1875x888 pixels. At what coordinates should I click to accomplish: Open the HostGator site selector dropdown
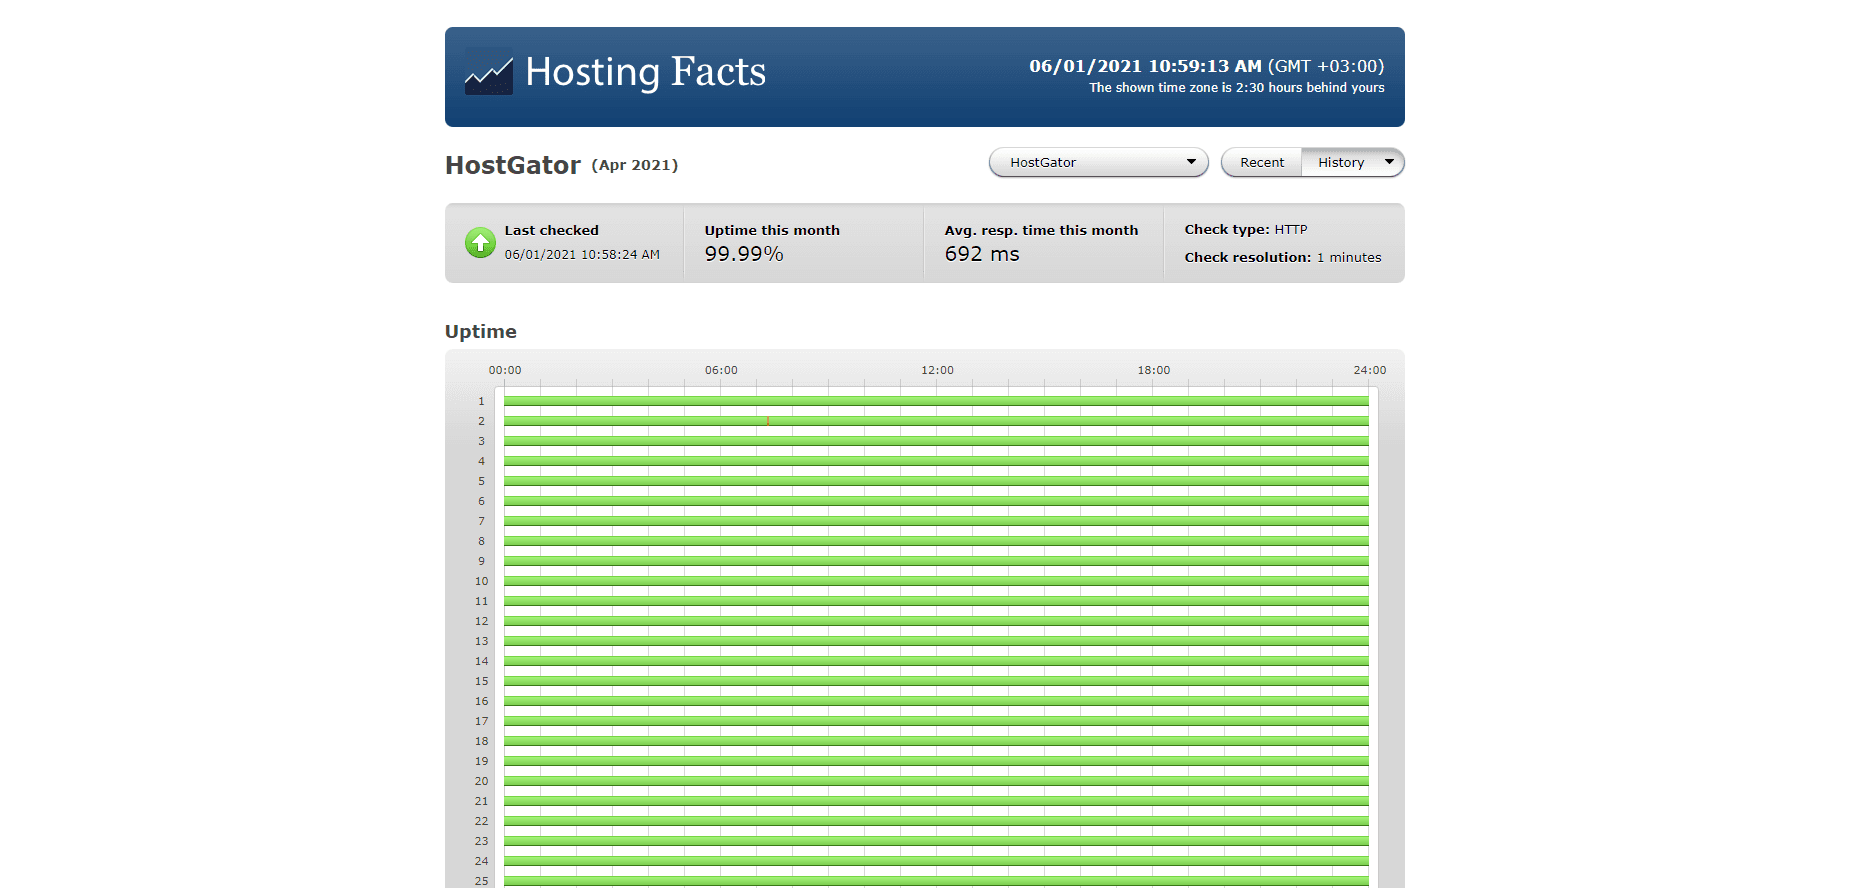[x=1099, y=162]
